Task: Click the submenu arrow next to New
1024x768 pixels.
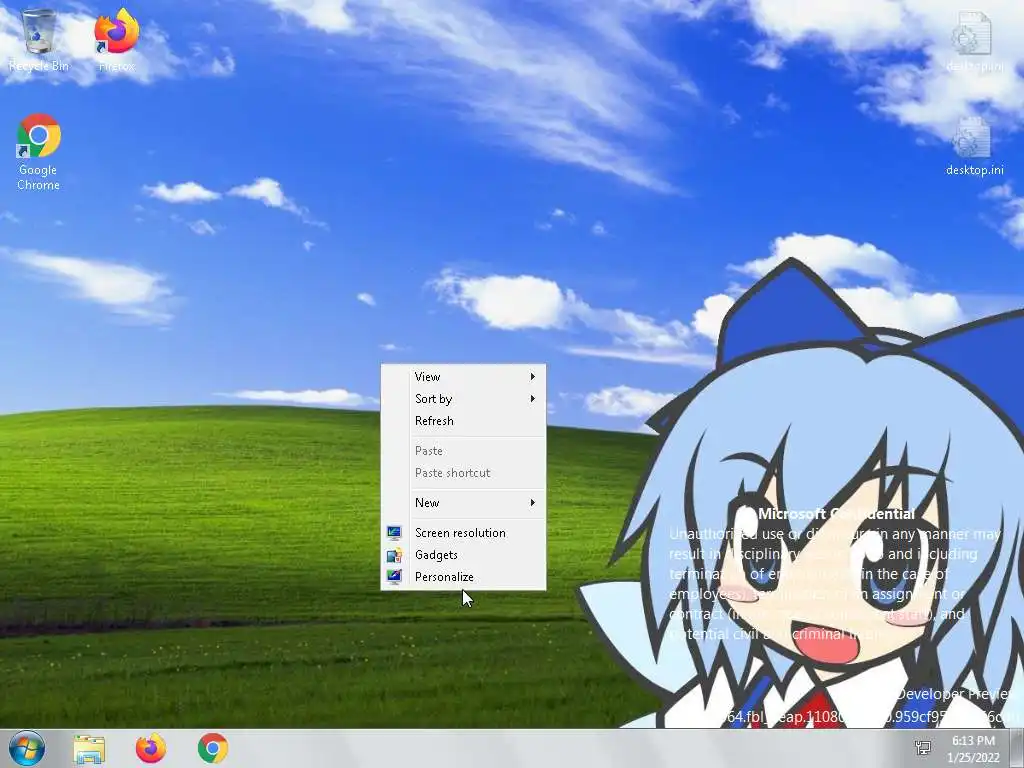Action: [533, 503]
